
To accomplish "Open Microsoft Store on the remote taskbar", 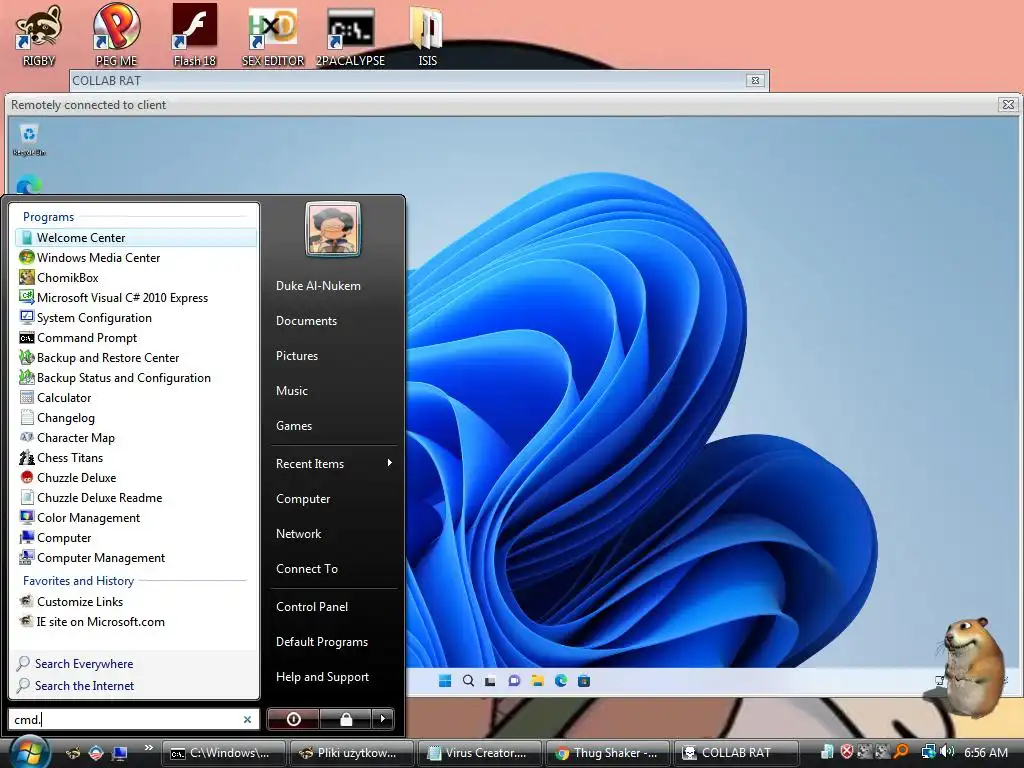I will [584, 681].
